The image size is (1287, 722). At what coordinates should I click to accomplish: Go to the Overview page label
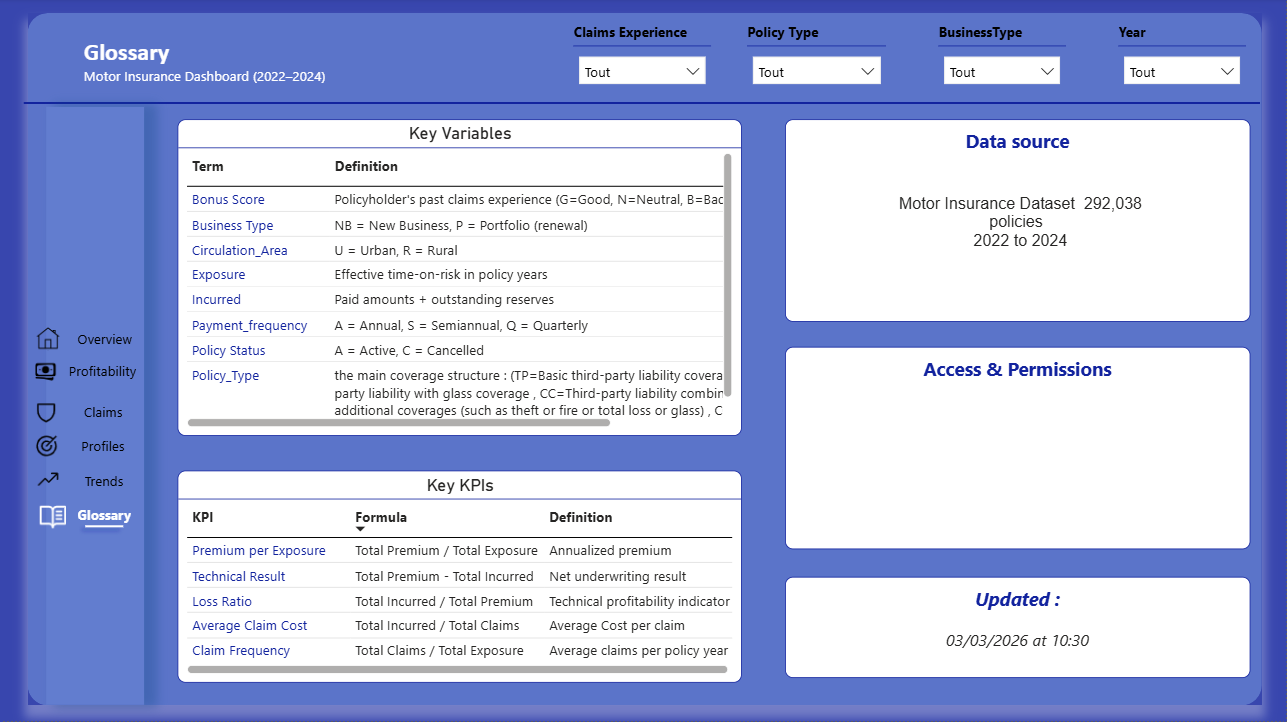point(104,340)
